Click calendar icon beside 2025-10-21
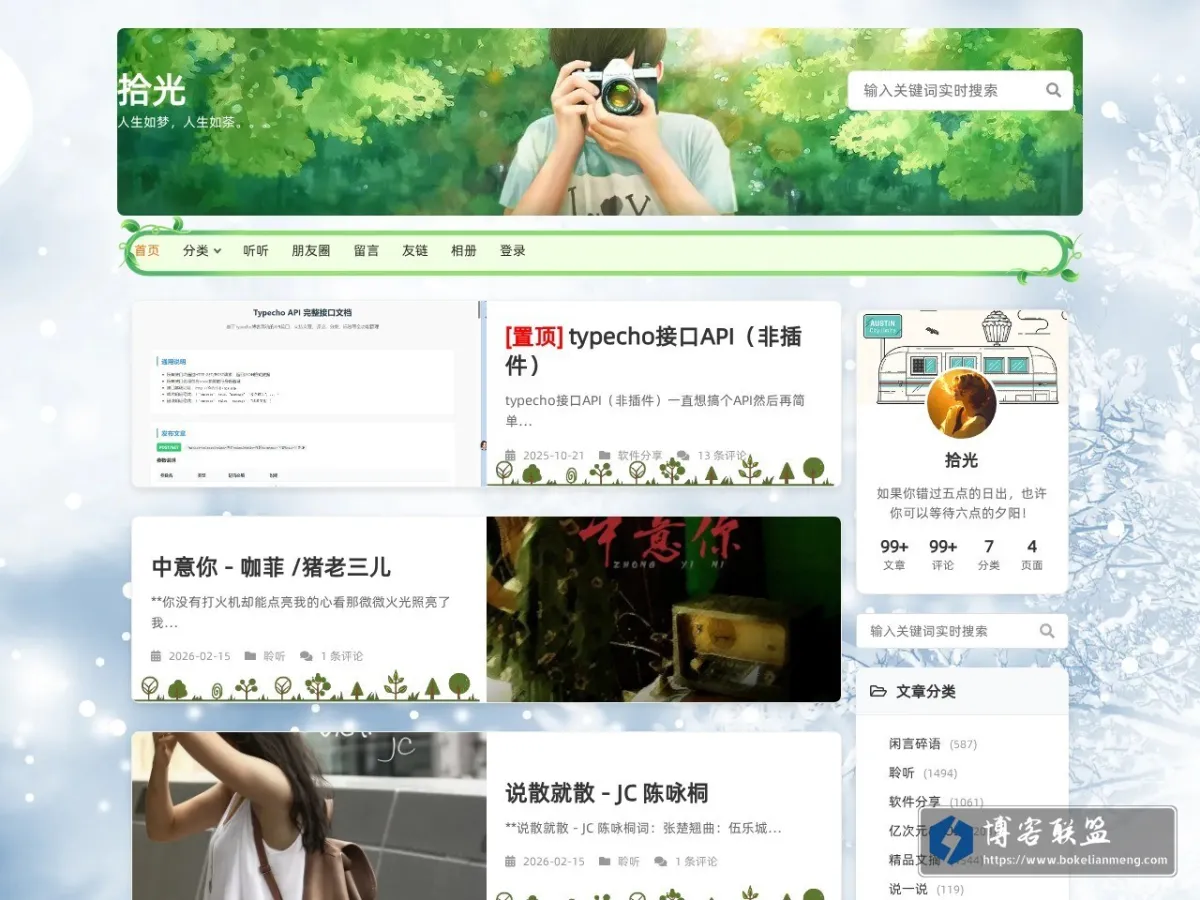This screenshot has height=900, width=1200. tap(510, 455)
